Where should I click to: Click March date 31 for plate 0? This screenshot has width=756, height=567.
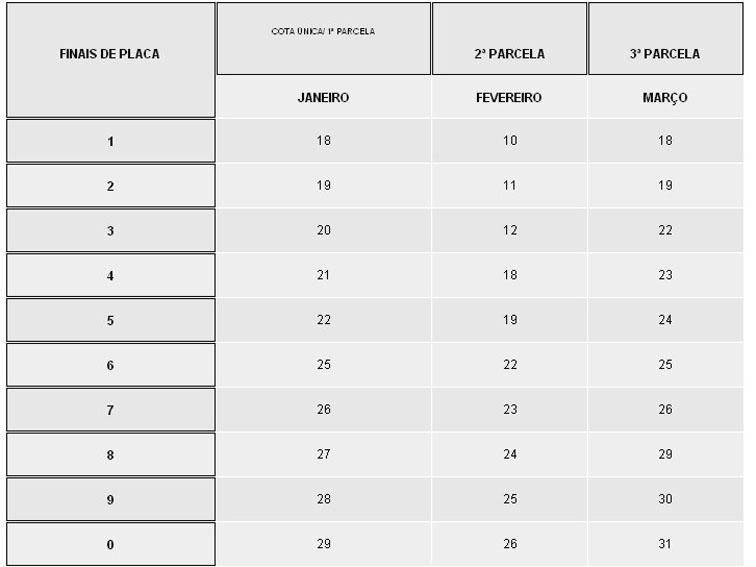click(665, 543)
